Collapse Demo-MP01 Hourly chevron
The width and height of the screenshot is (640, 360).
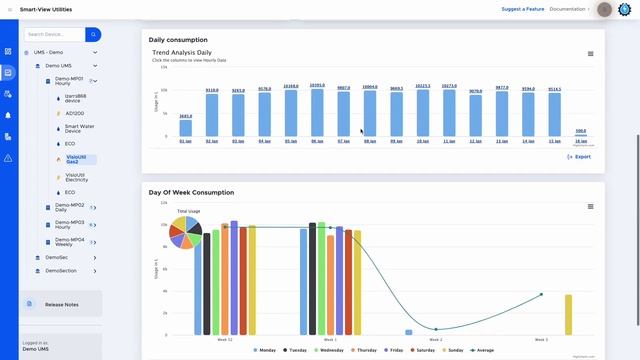click(x=95, y=81)
